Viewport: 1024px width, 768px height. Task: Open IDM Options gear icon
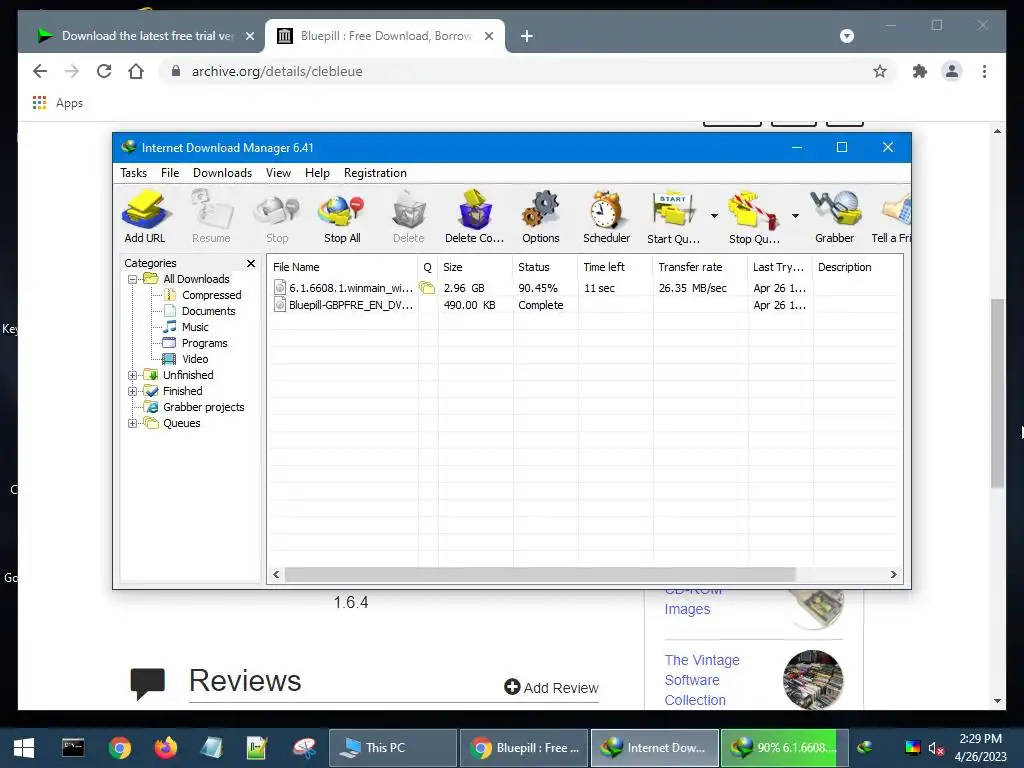(541, 217)
